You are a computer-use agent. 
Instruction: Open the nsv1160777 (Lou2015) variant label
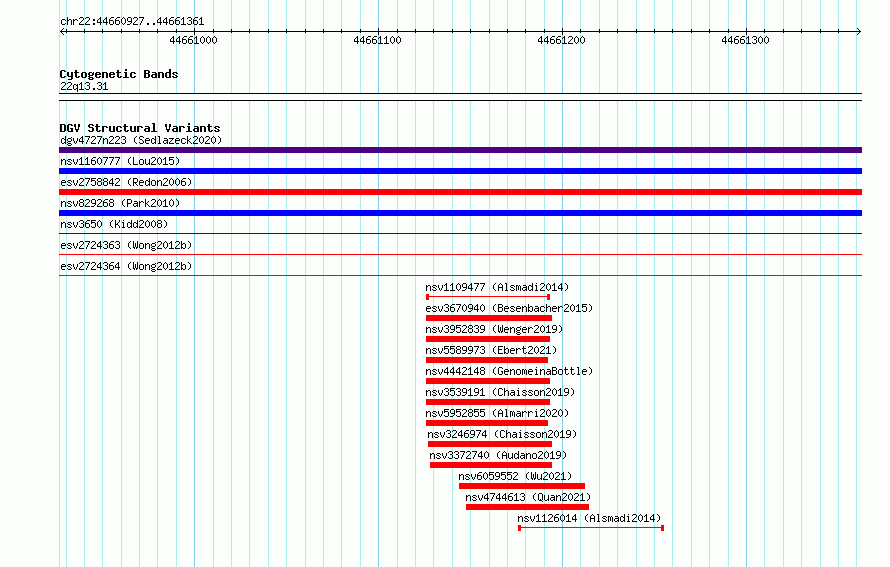pyautogui.click(x=120, y=161)
